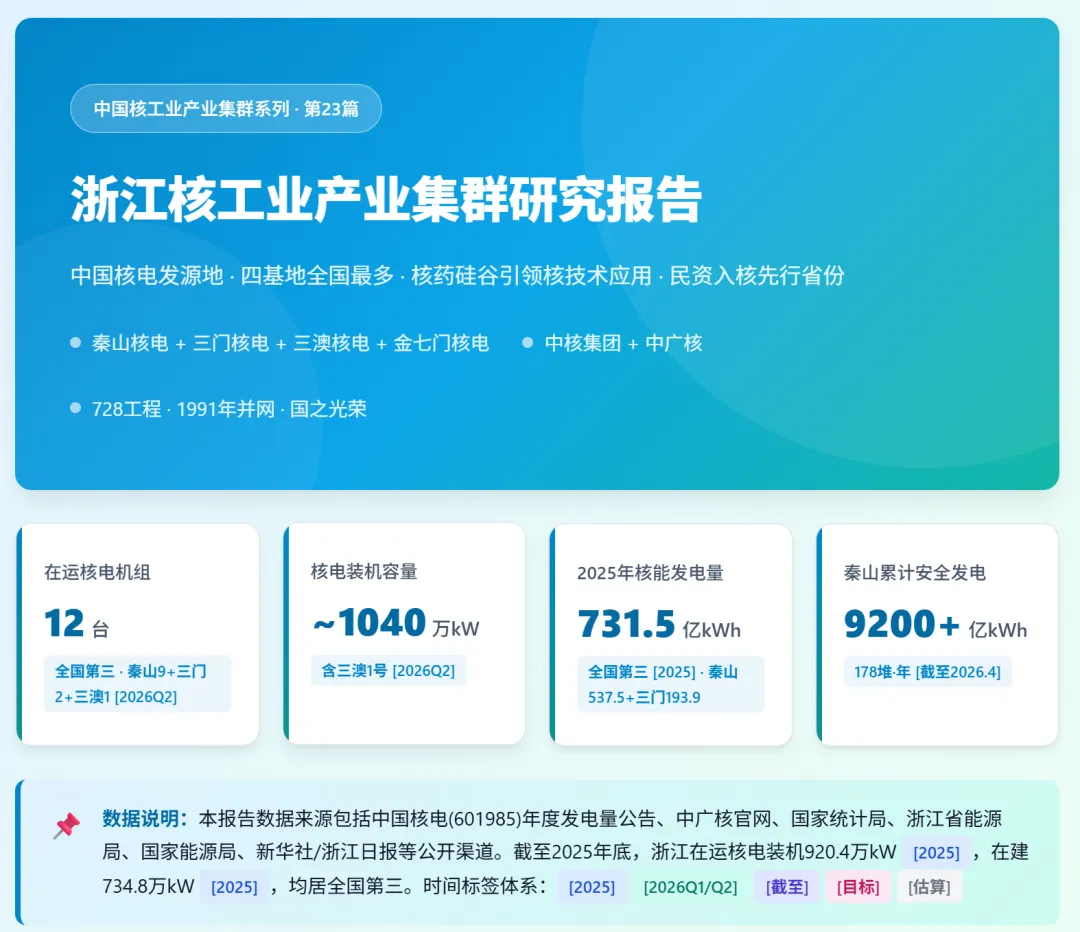
Task: Click the tag 全国第三 · 秦山9+三门2+三澳1 [2026Q2]
Action: tap(137, 683)
